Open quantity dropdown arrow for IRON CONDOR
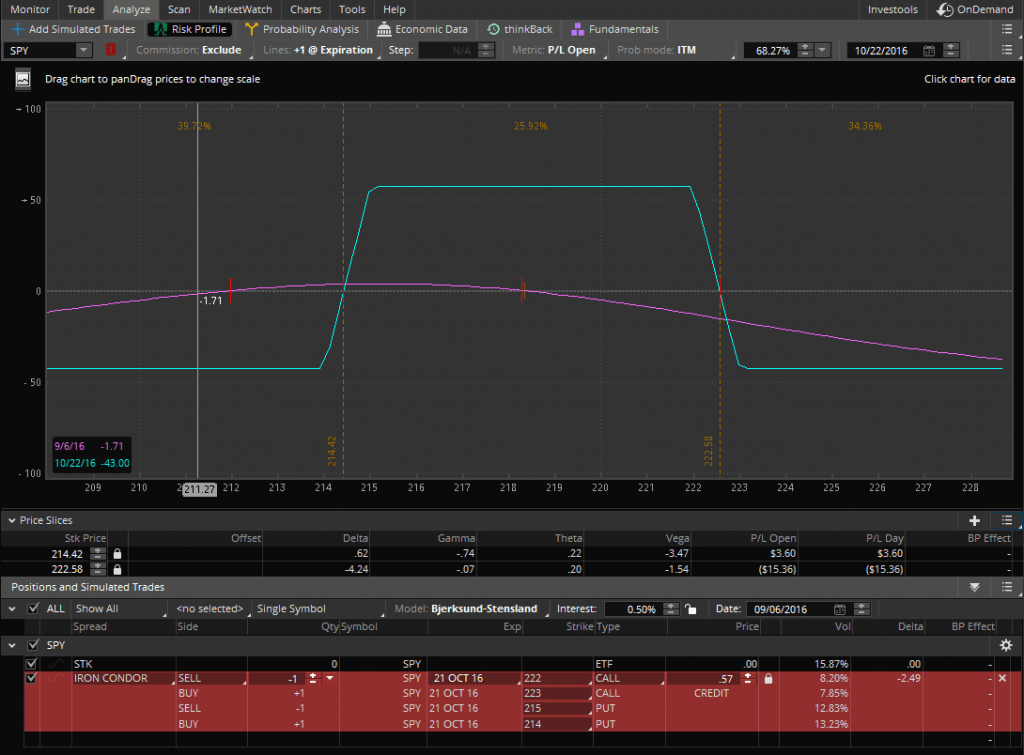The image size is (1024, 755). 330,679
